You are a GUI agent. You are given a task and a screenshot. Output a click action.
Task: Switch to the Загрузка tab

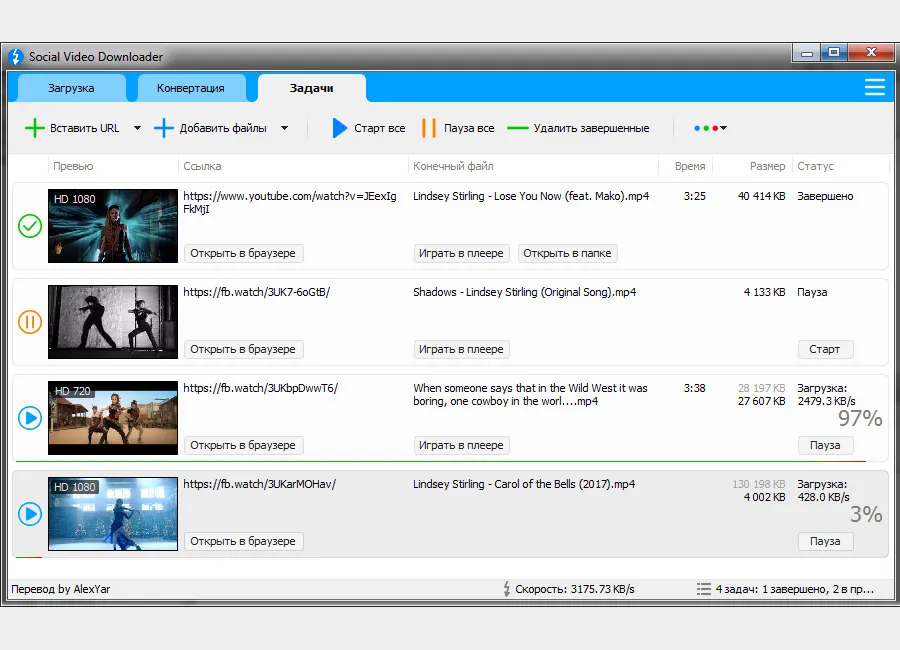pos(71,88)
